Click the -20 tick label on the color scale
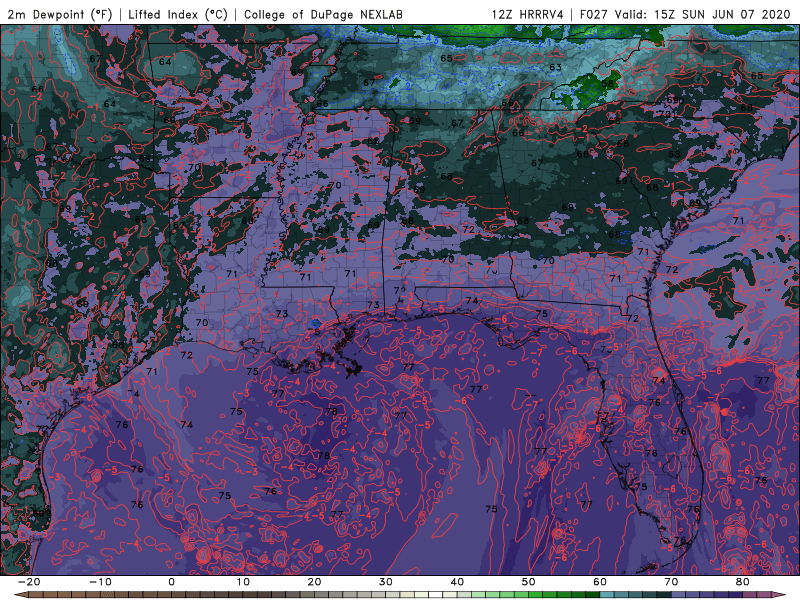Screen dimensions: 800x600 coord(29,582)
